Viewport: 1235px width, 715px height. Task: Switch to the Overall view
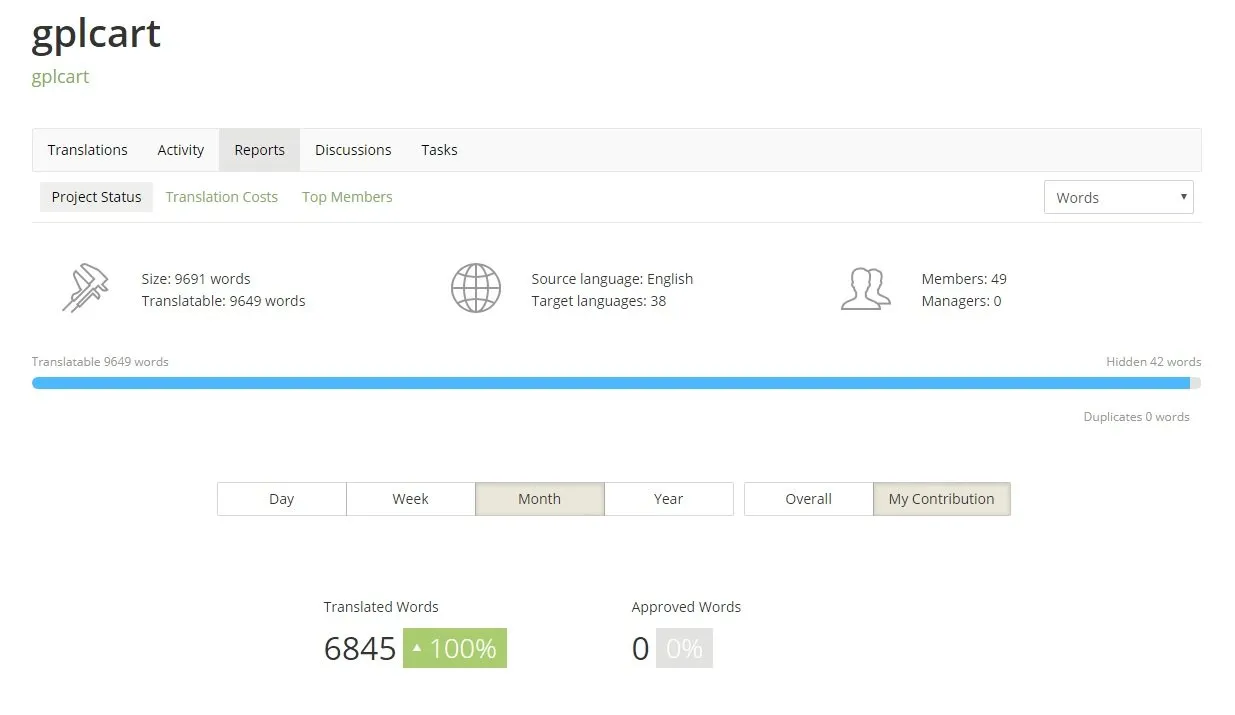(x=809, y=499)
